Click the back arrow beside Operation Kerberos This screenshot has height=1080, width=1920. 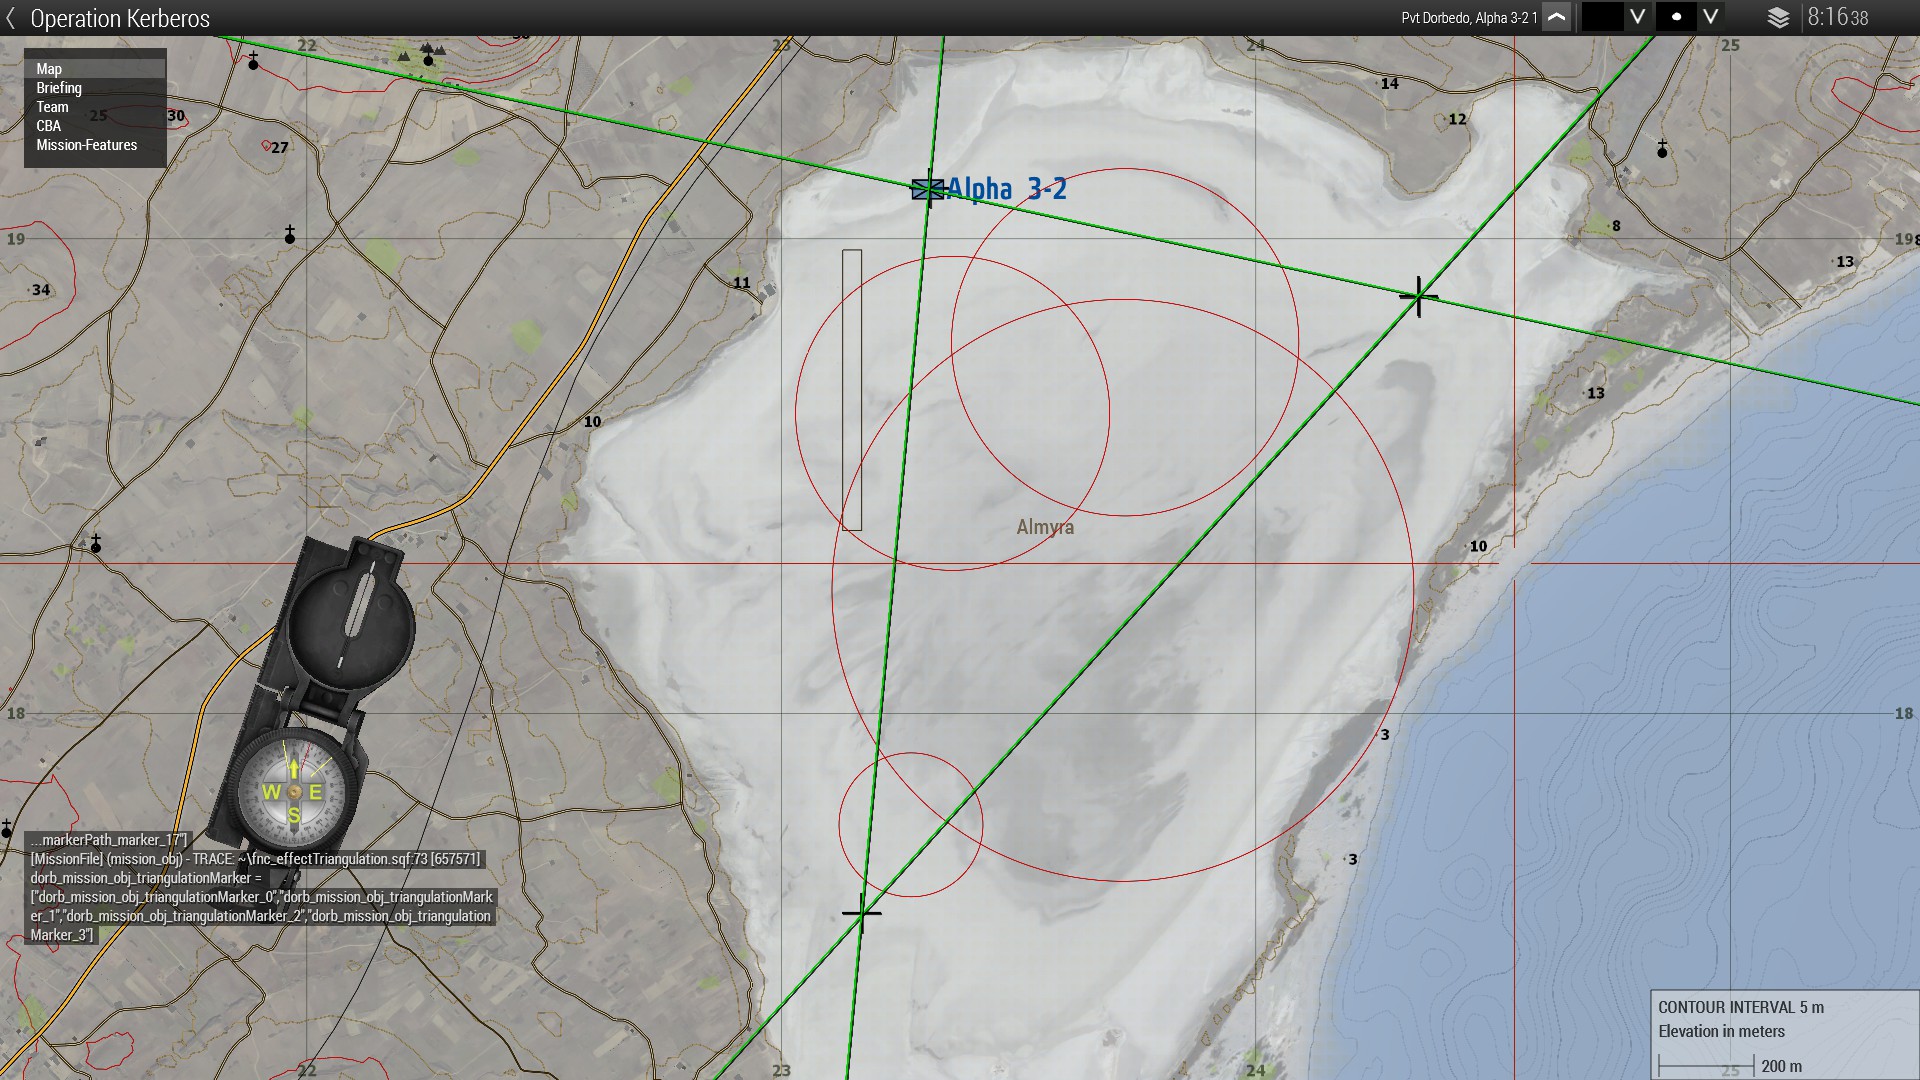tap(11, 18)
